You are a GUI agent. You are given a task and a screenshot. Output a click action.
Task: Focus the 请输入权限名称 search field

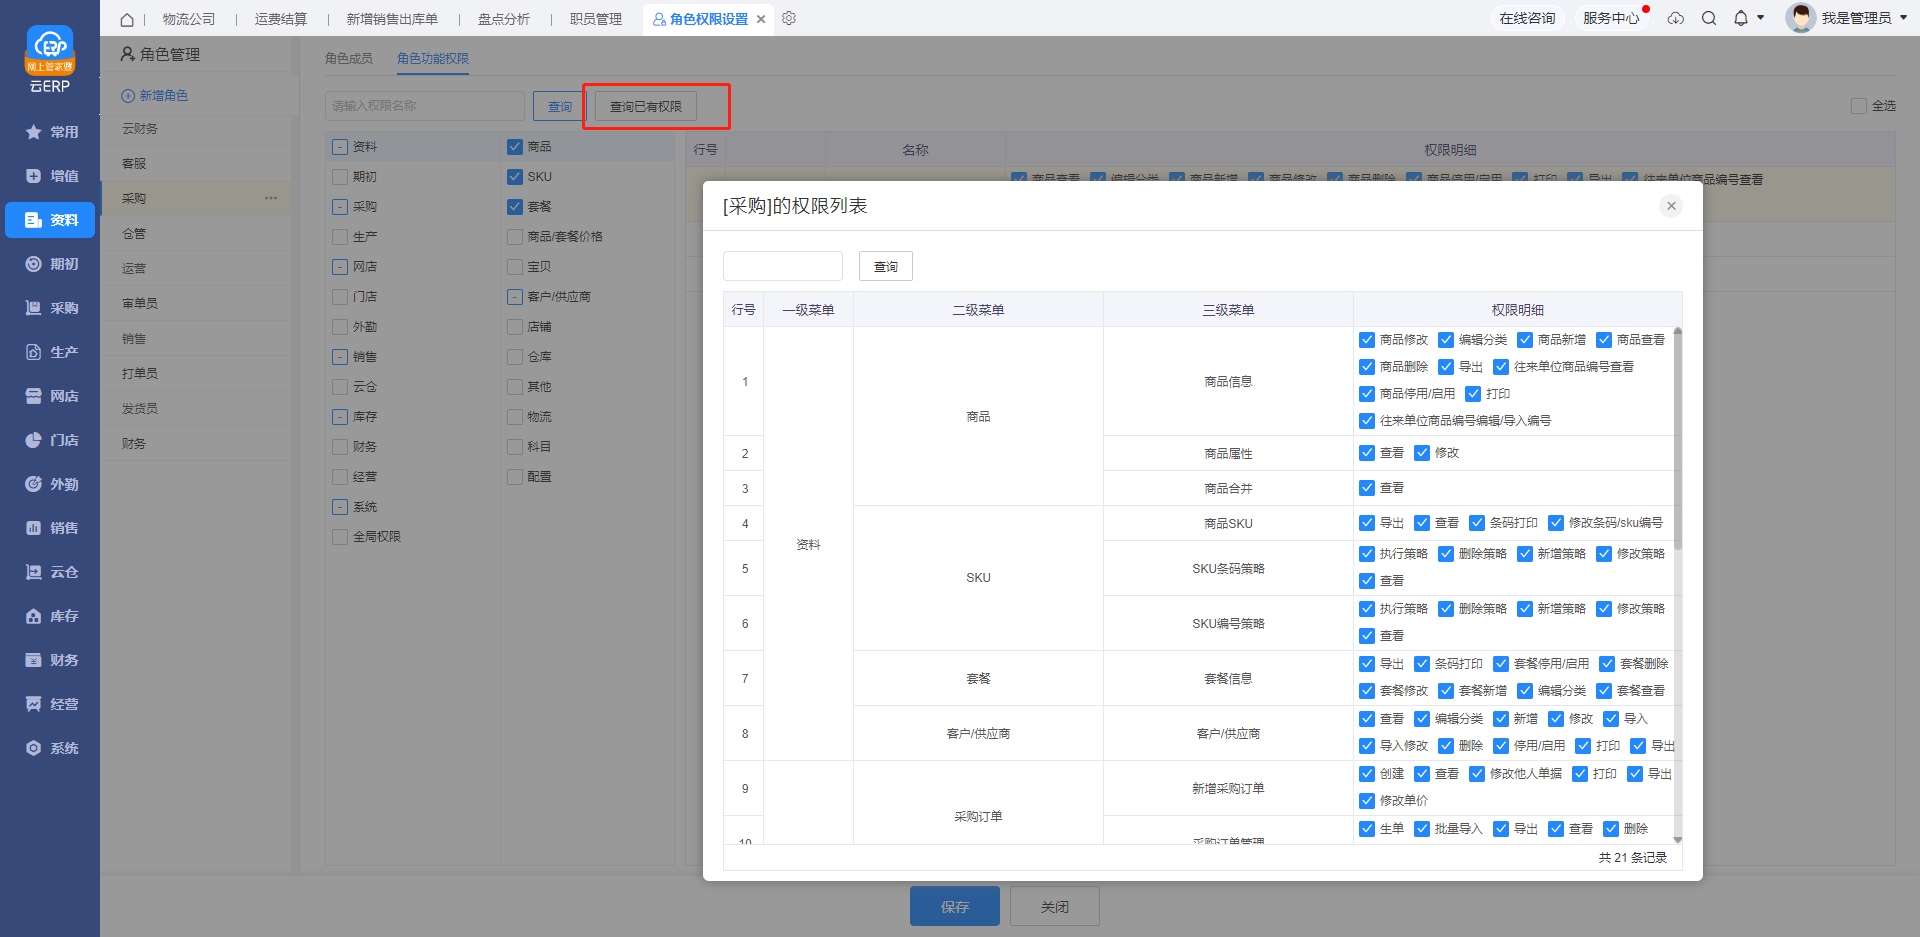click(425, 106)
